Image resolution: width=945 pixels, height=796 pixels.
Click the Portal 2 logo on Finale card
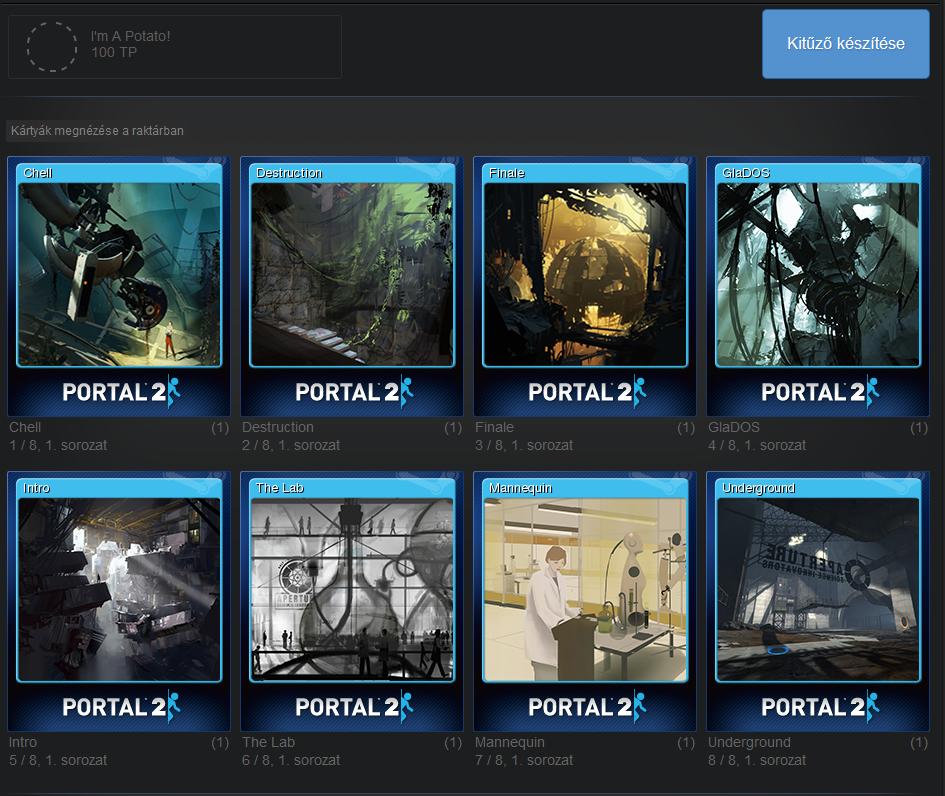(587, 392)
